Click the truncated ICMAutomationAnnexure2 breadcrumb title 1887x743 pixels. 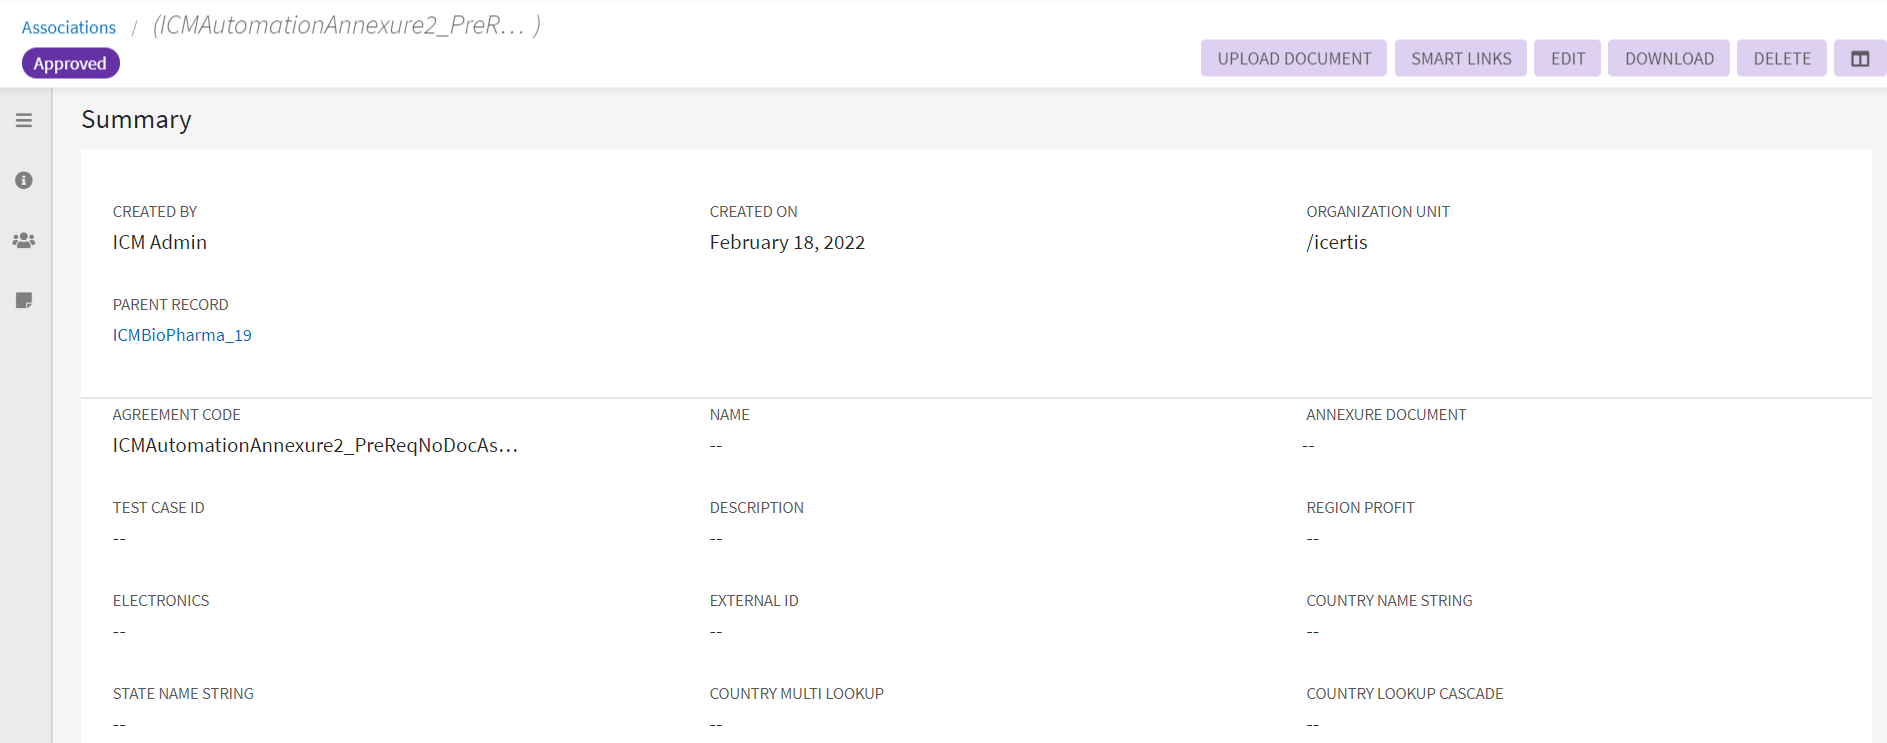point(346,26)
